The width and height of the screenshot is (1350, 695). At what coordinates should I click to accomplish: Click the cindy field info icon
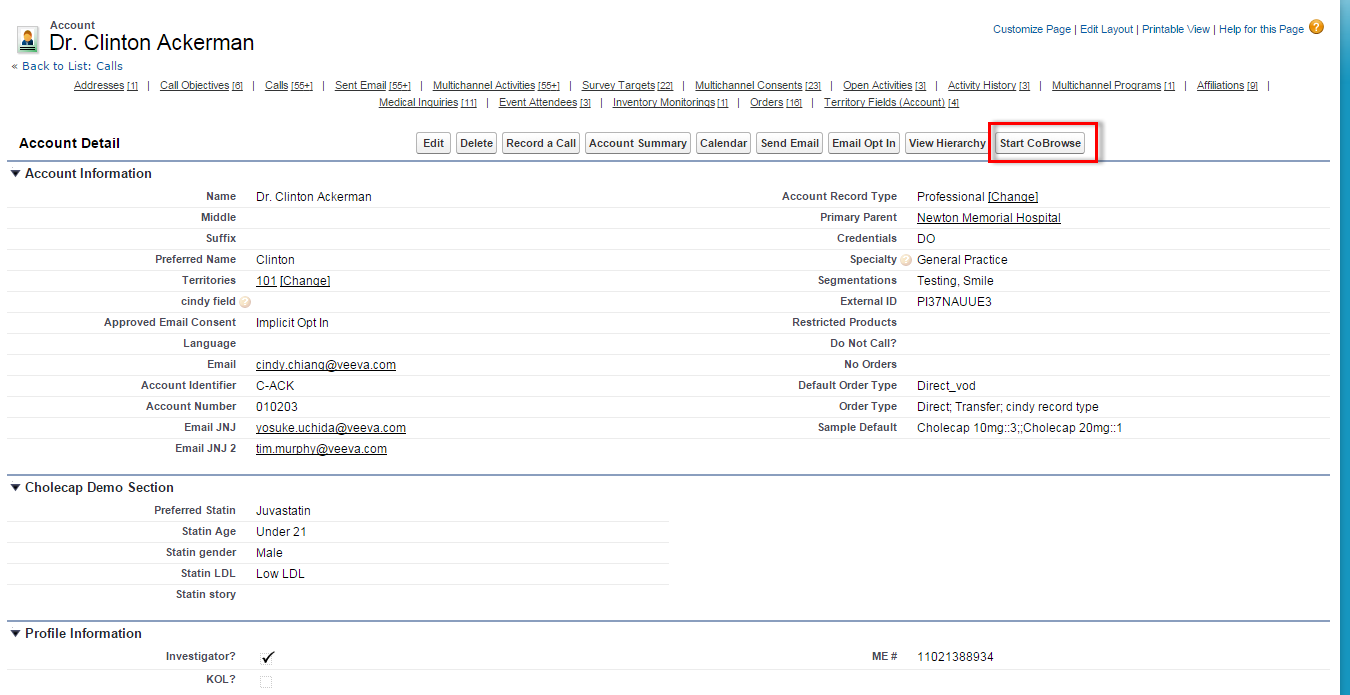coord(245,302)
